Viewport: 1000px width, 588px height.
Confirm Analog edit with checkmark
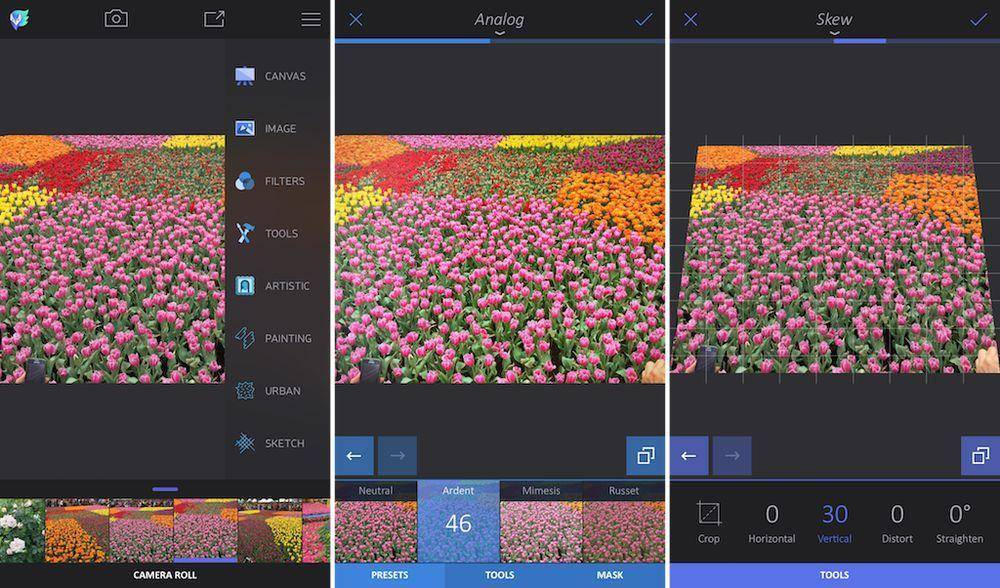[x=644, y=19]
